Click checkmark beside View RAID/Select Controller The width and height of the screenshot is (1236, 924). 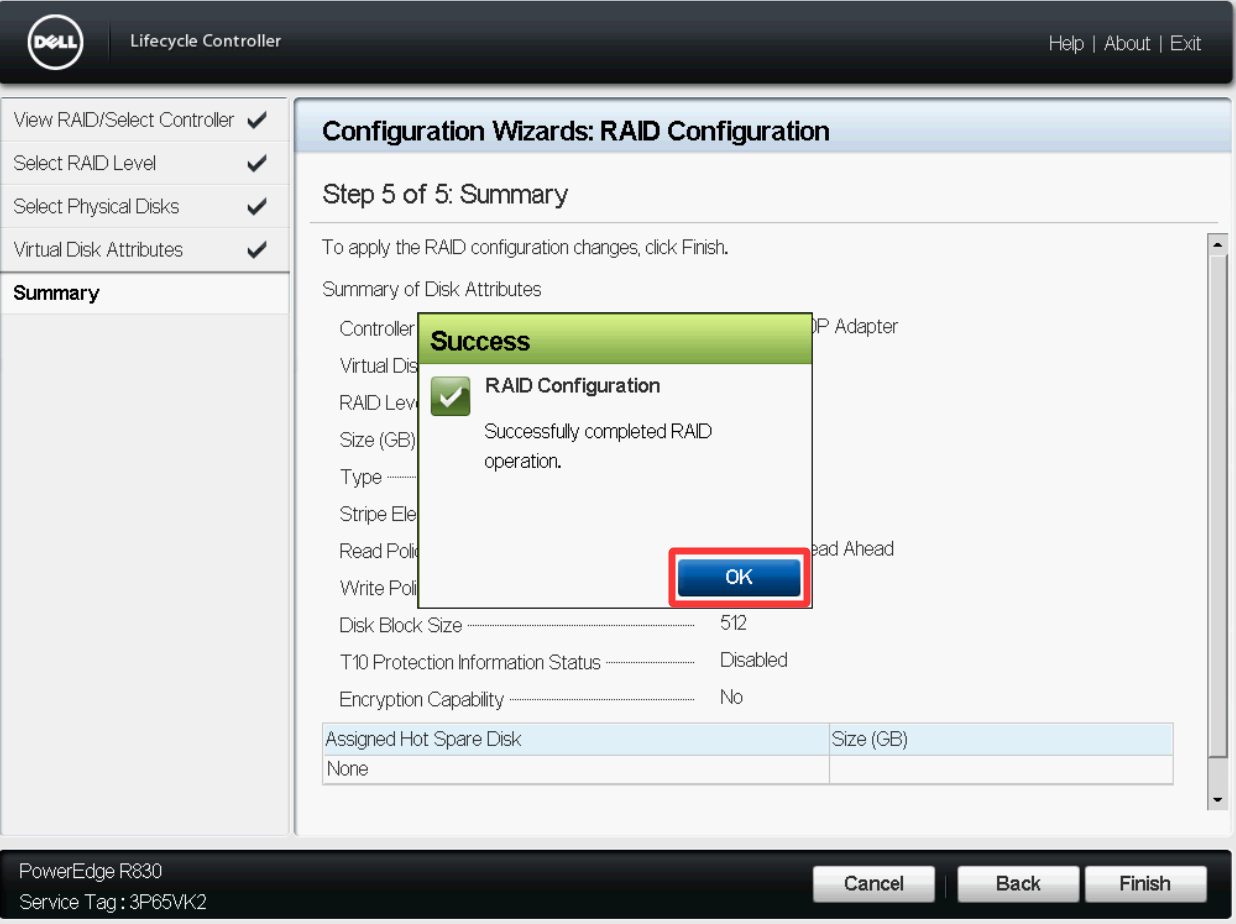pyautogui.click(x=257, y=120)
